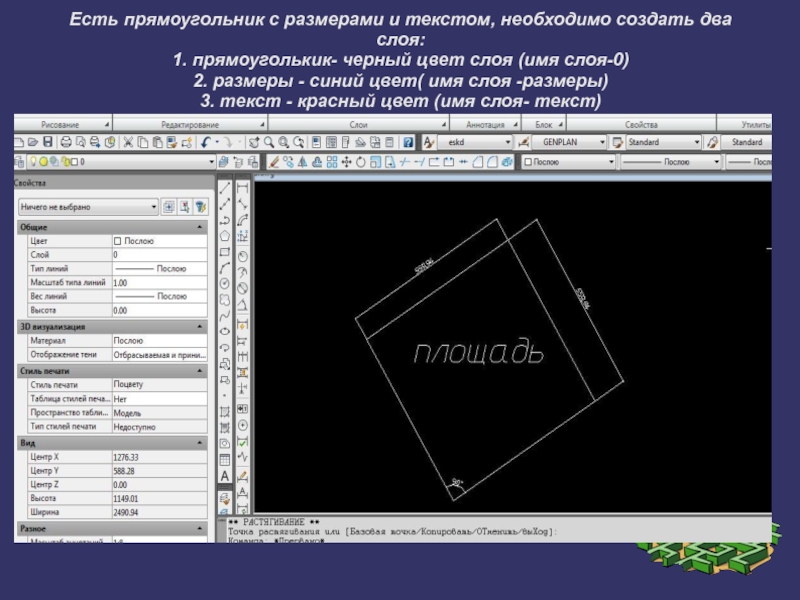800x600 pixels.
Task: Open the layer list dropdown showing 0
Action: click(211, 162)
